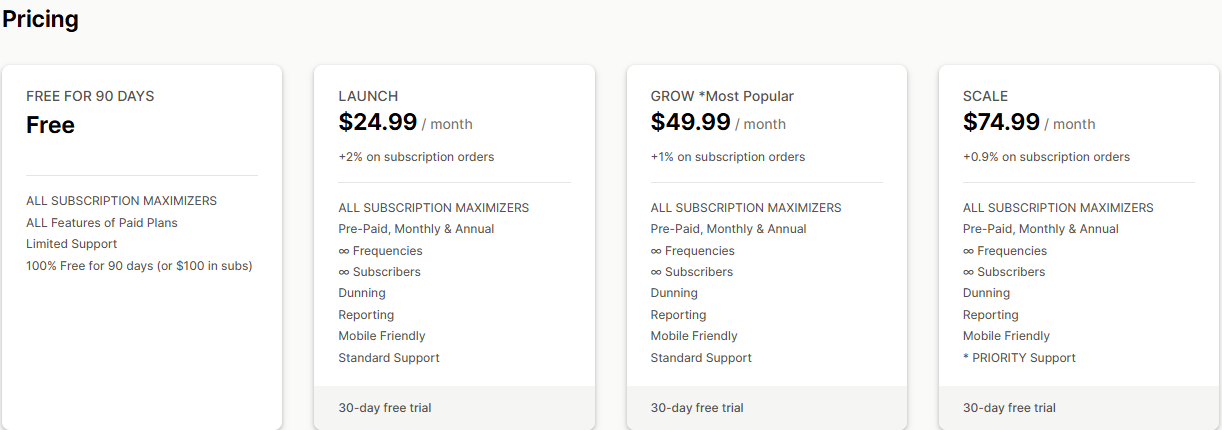Select the SCALE plan title

coord(985,96)
